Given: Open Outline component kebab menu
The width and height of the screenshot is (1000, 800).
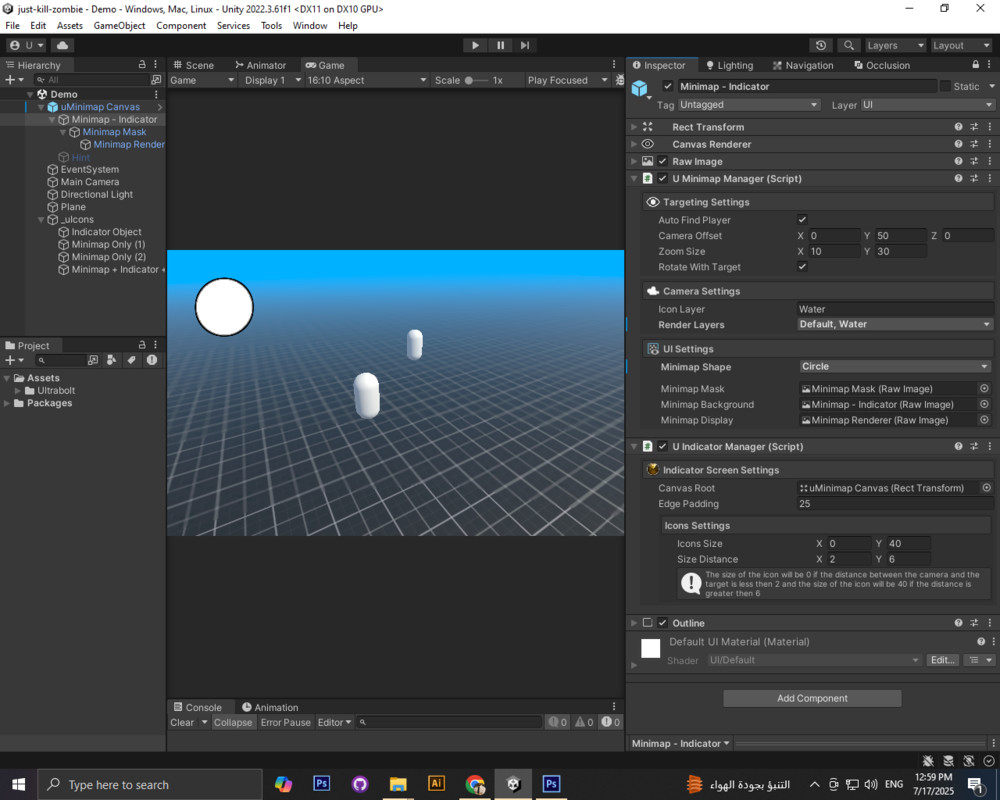Looking at the screenshot, I should coord(989,623).
